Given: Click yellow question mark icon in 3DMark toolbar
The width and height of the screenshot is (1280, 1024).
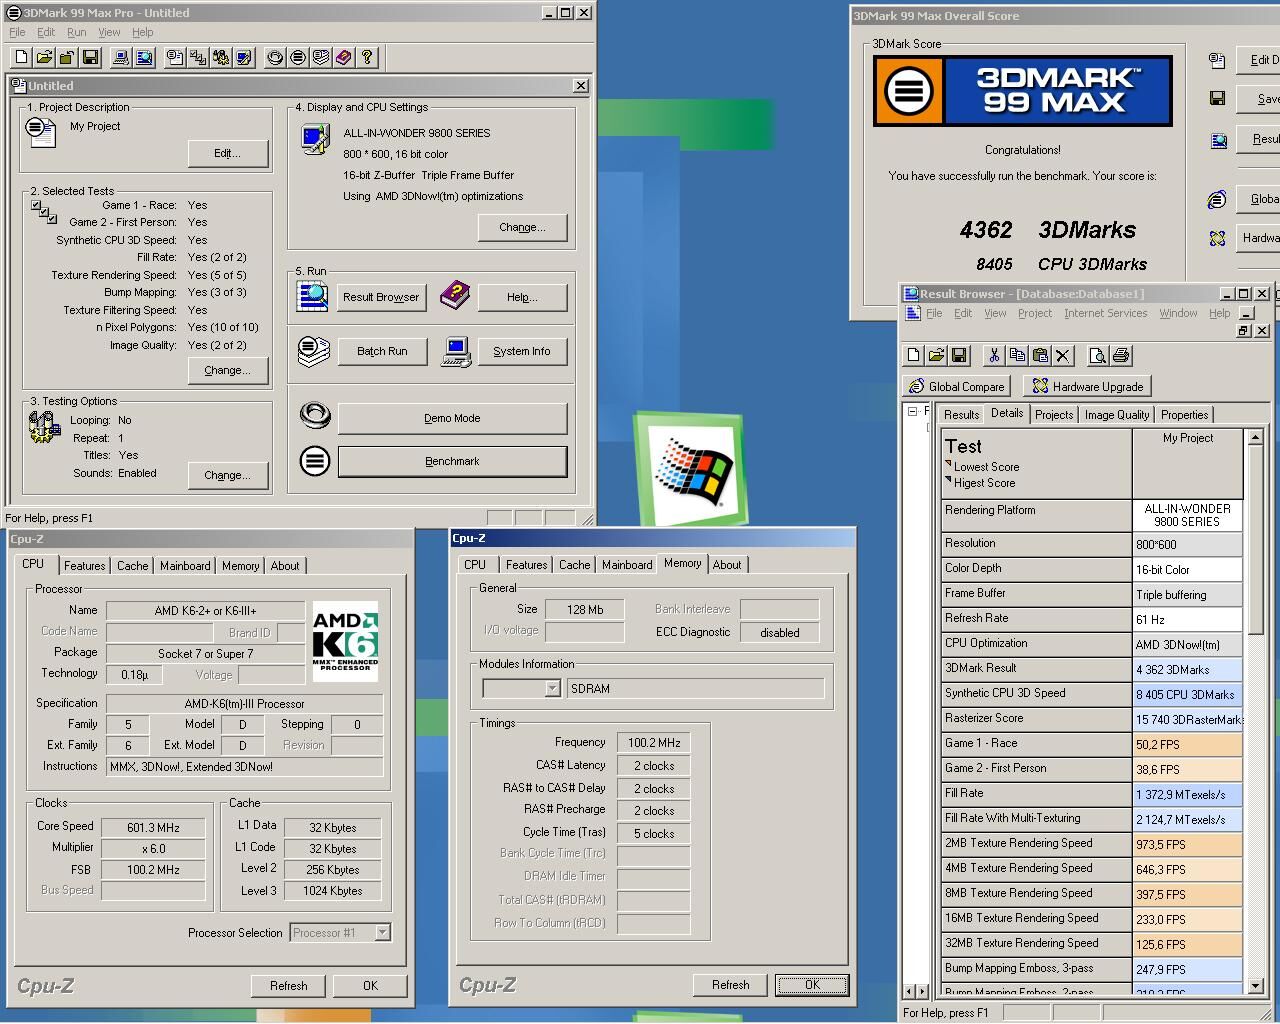Looking at the screenshot, I should tap(367, 58).
